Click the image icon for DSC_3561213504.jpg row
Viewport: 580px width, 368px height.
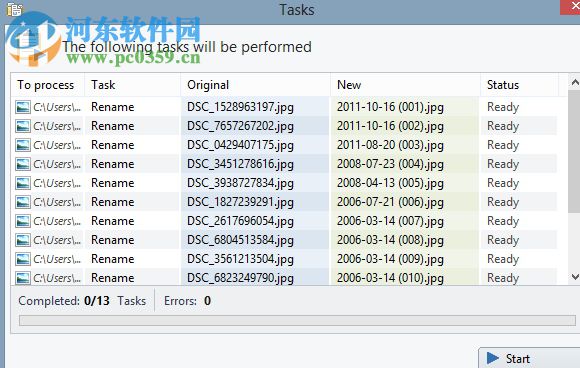[23, 259]
